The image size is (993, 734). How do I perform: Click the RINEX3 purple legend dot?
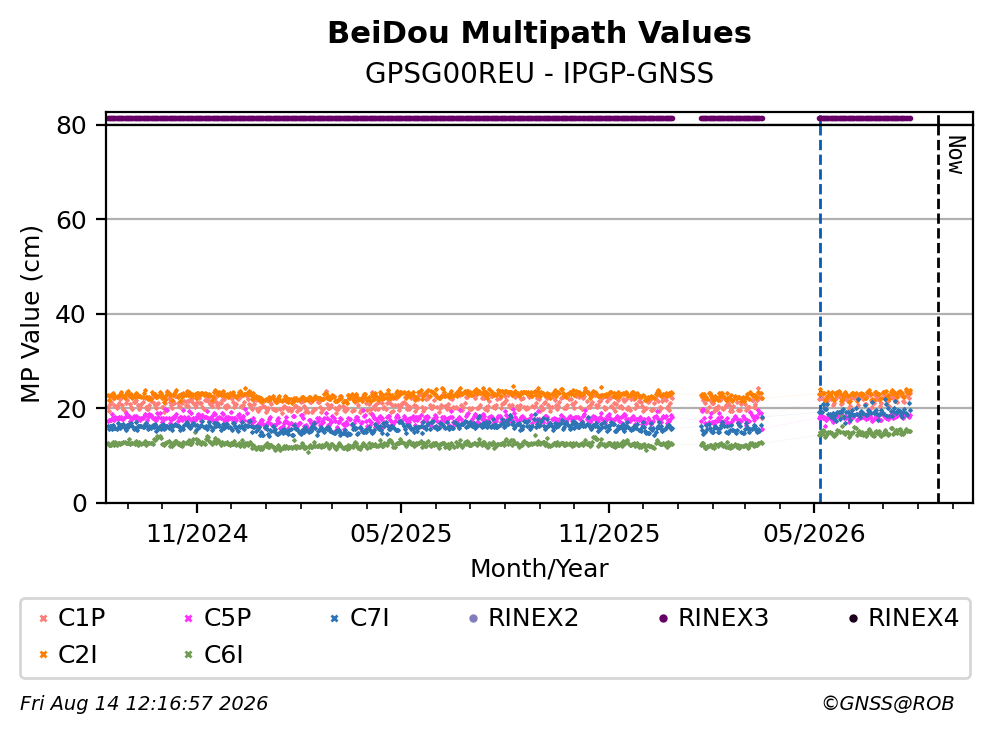pos(663,619)
